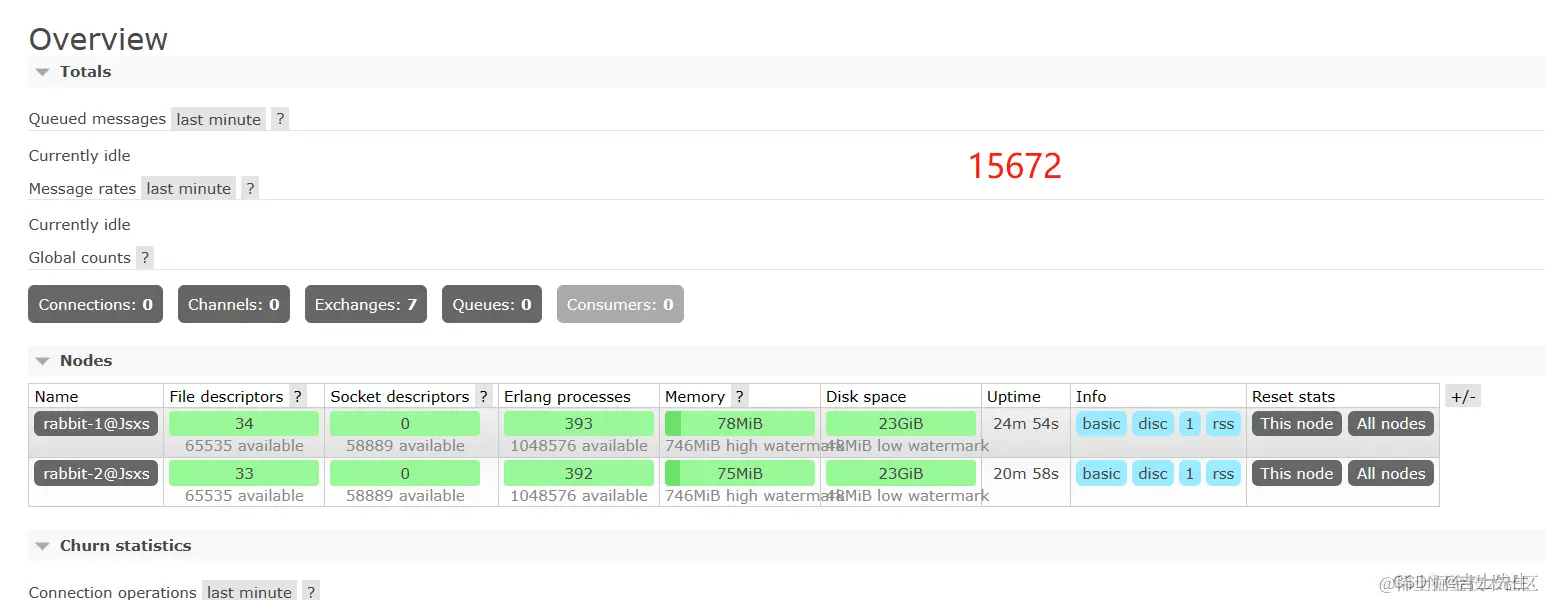Click the disc tag for rabbit-2

pos(1153,474)
